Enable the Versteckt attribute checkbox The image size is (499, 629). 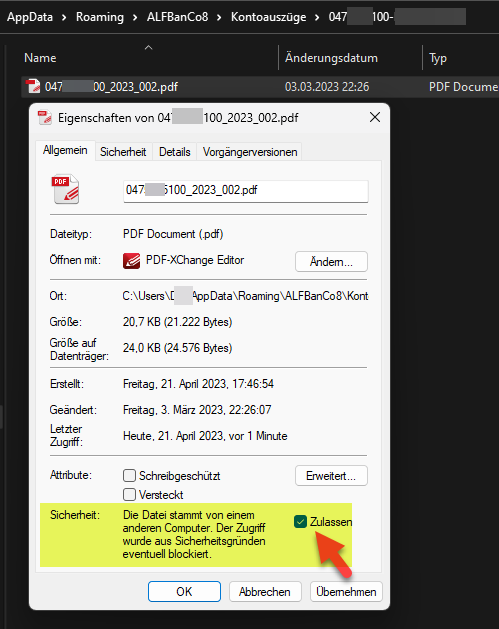pos(129,494)
